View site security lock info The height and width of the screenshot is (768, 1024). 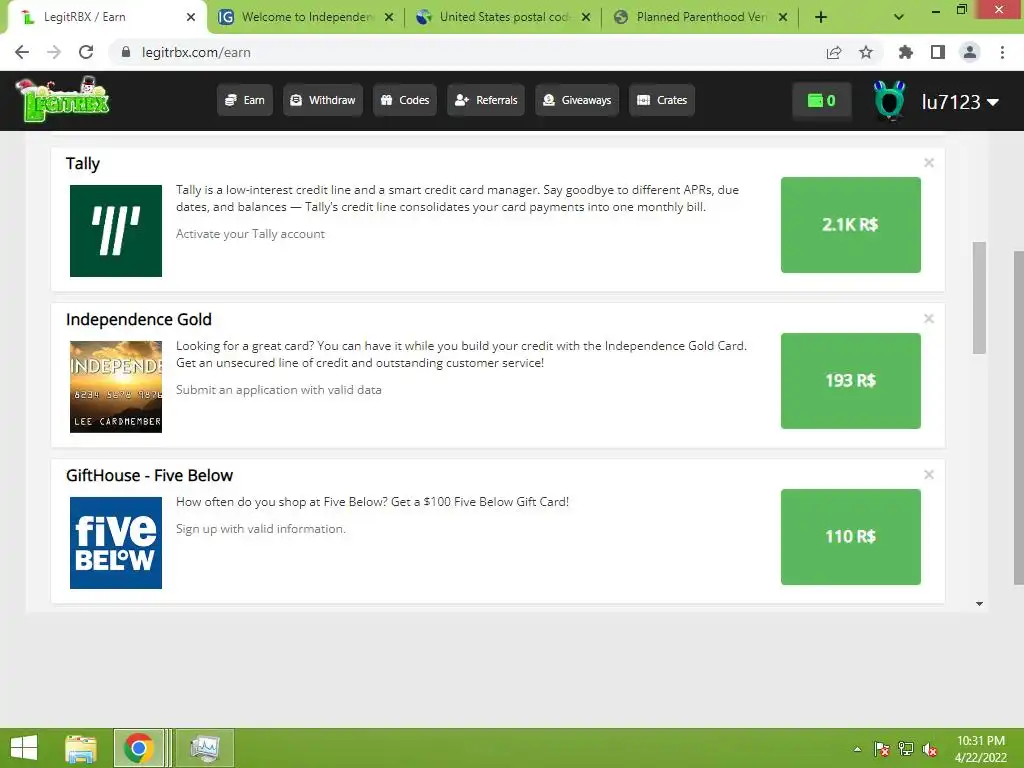(x=126, y=52)
